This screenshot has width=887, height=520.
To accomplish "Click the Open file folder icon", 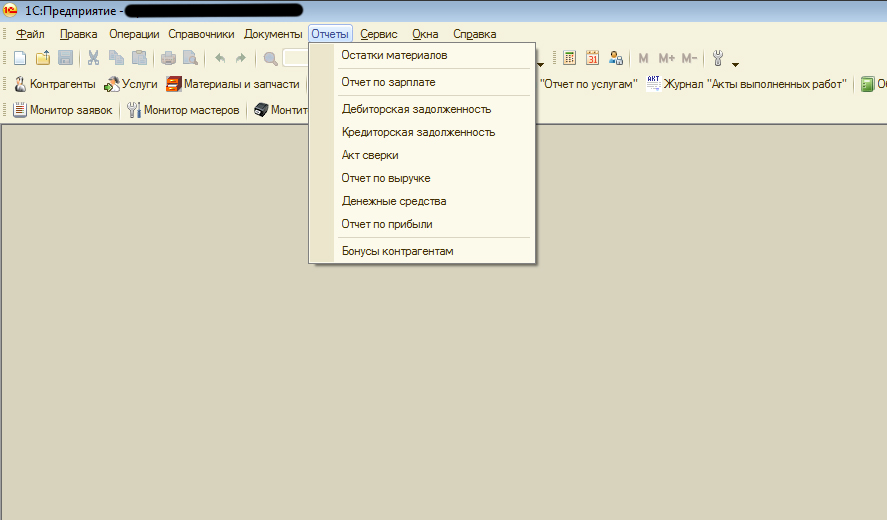I will 42,59.
